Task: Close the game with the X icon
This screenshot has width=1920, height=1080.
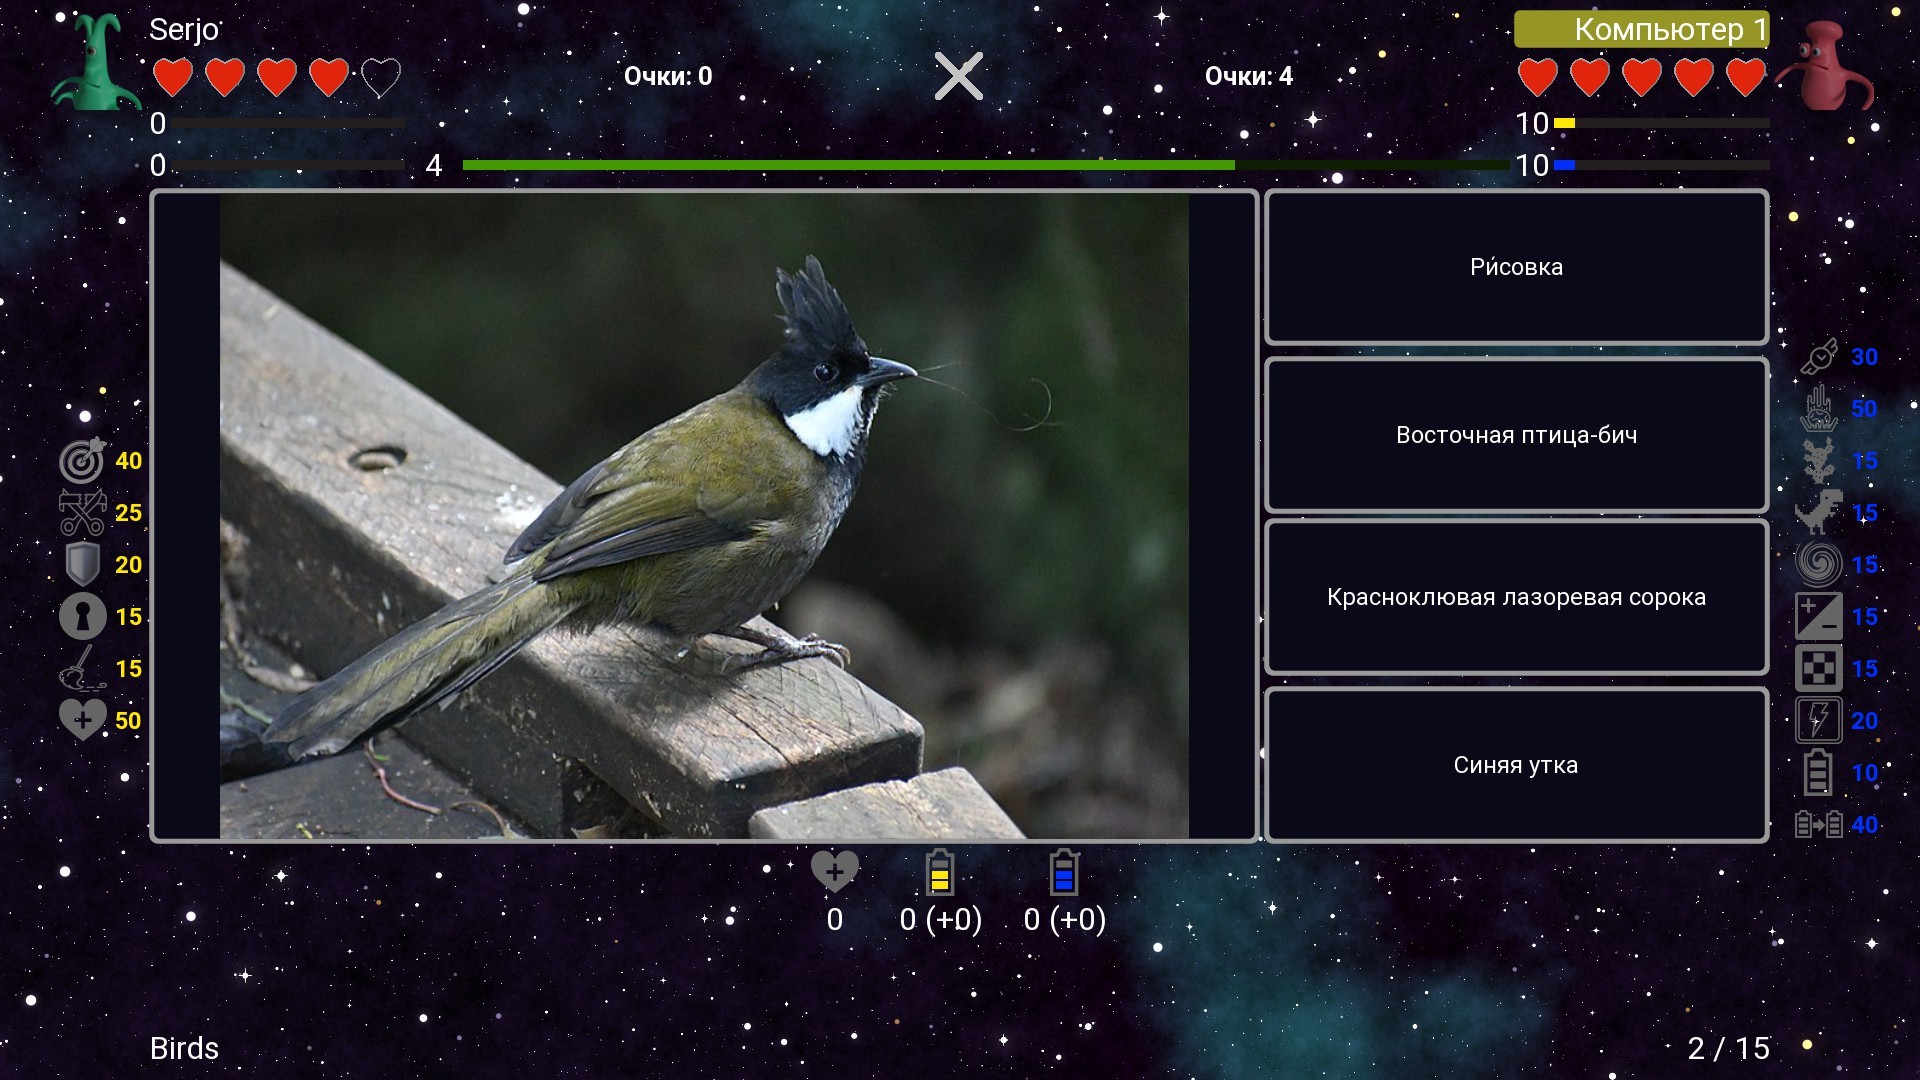Action: (x=958, y=76)
